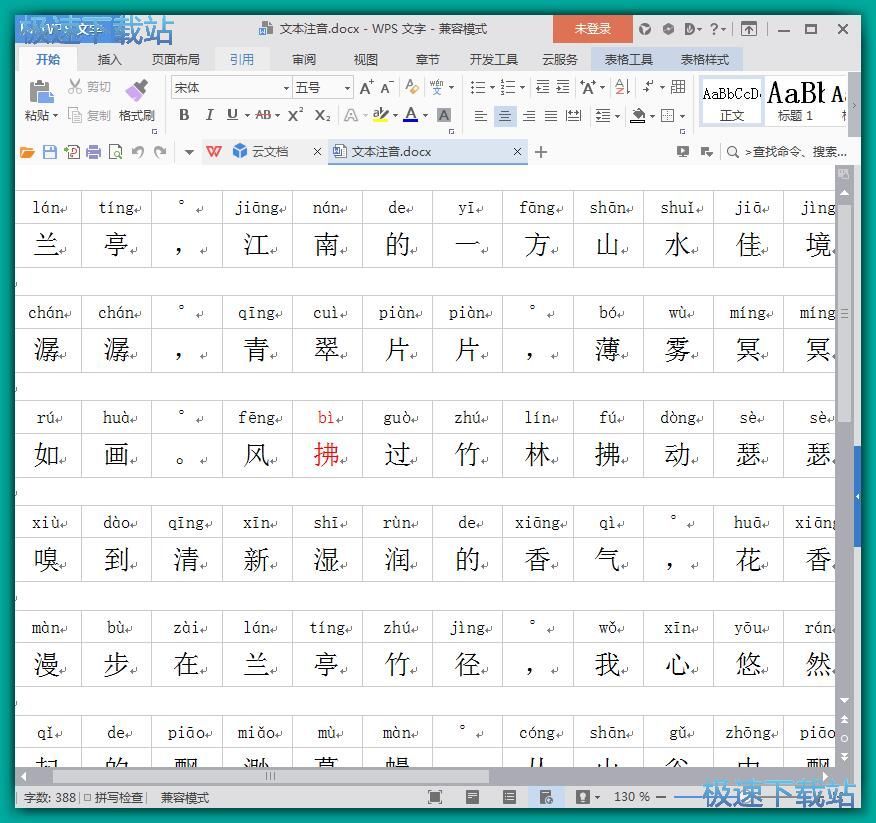This screenshot has height=823, width=876.
Task: Click numbered list icon
Action: [508, 87]
